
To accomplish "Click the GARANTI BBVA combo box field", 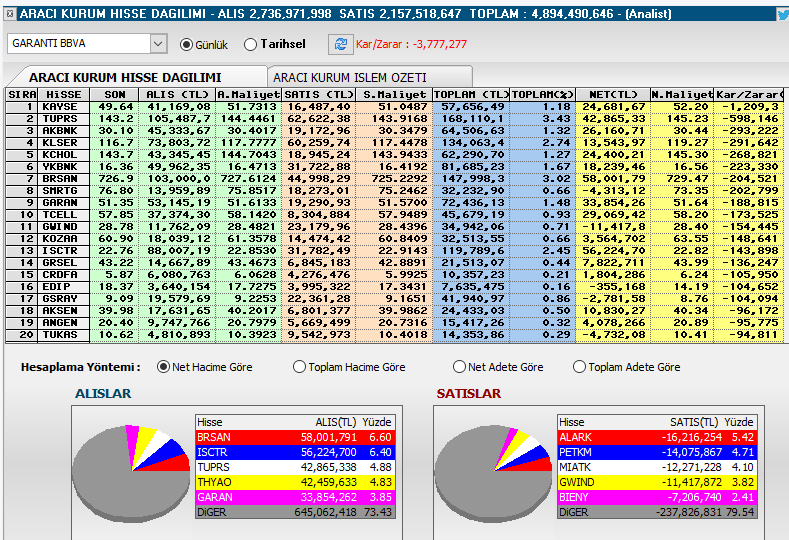I will pyautogui.click(x=87, y=44).
